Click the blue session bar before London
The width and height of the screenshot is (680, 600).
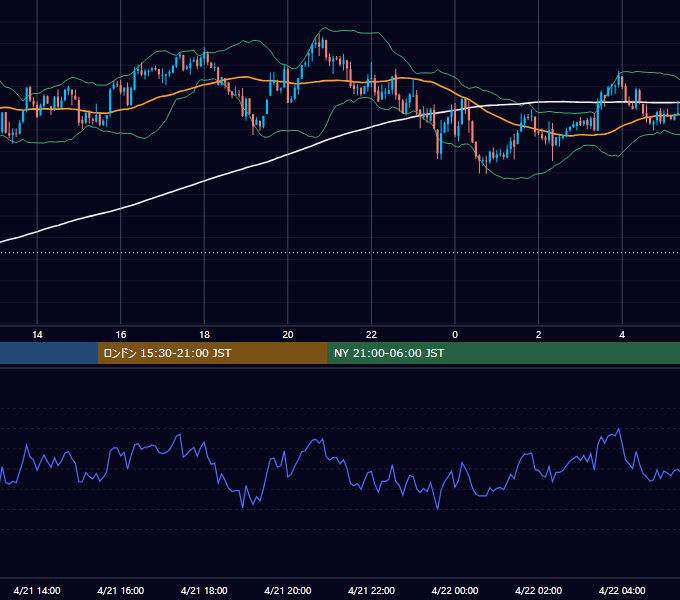tap(49, 353)
